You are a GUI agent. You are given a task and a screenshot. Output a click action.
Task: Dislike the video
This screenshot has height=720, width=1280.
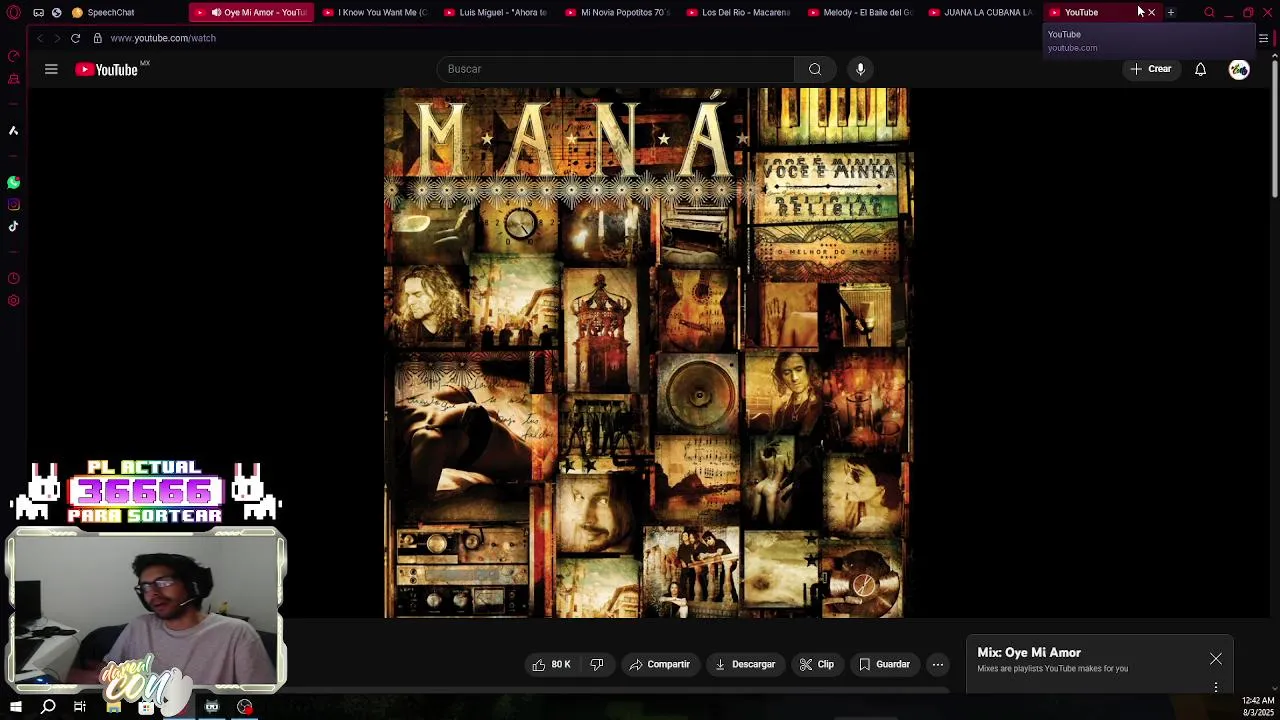click(597, 664)
